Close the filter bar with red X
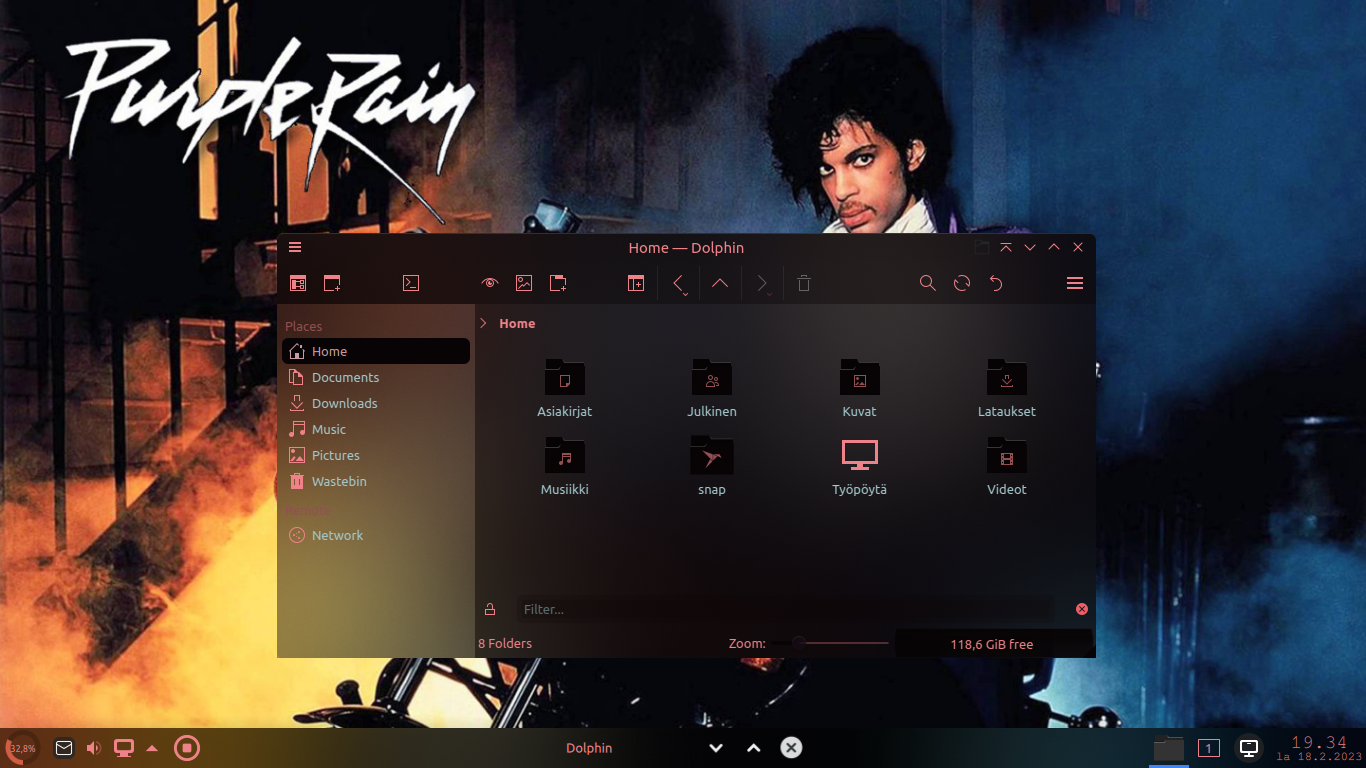Image resolution: width=1366 pixels, height=768 pixels. [x=1081, y=609]
